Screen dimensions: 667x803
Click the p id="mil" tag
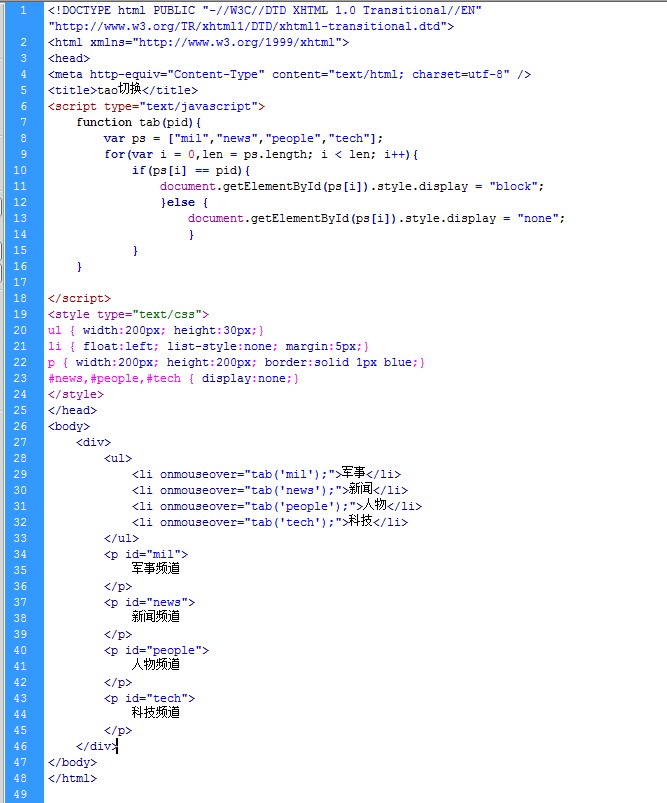(146, 555)
